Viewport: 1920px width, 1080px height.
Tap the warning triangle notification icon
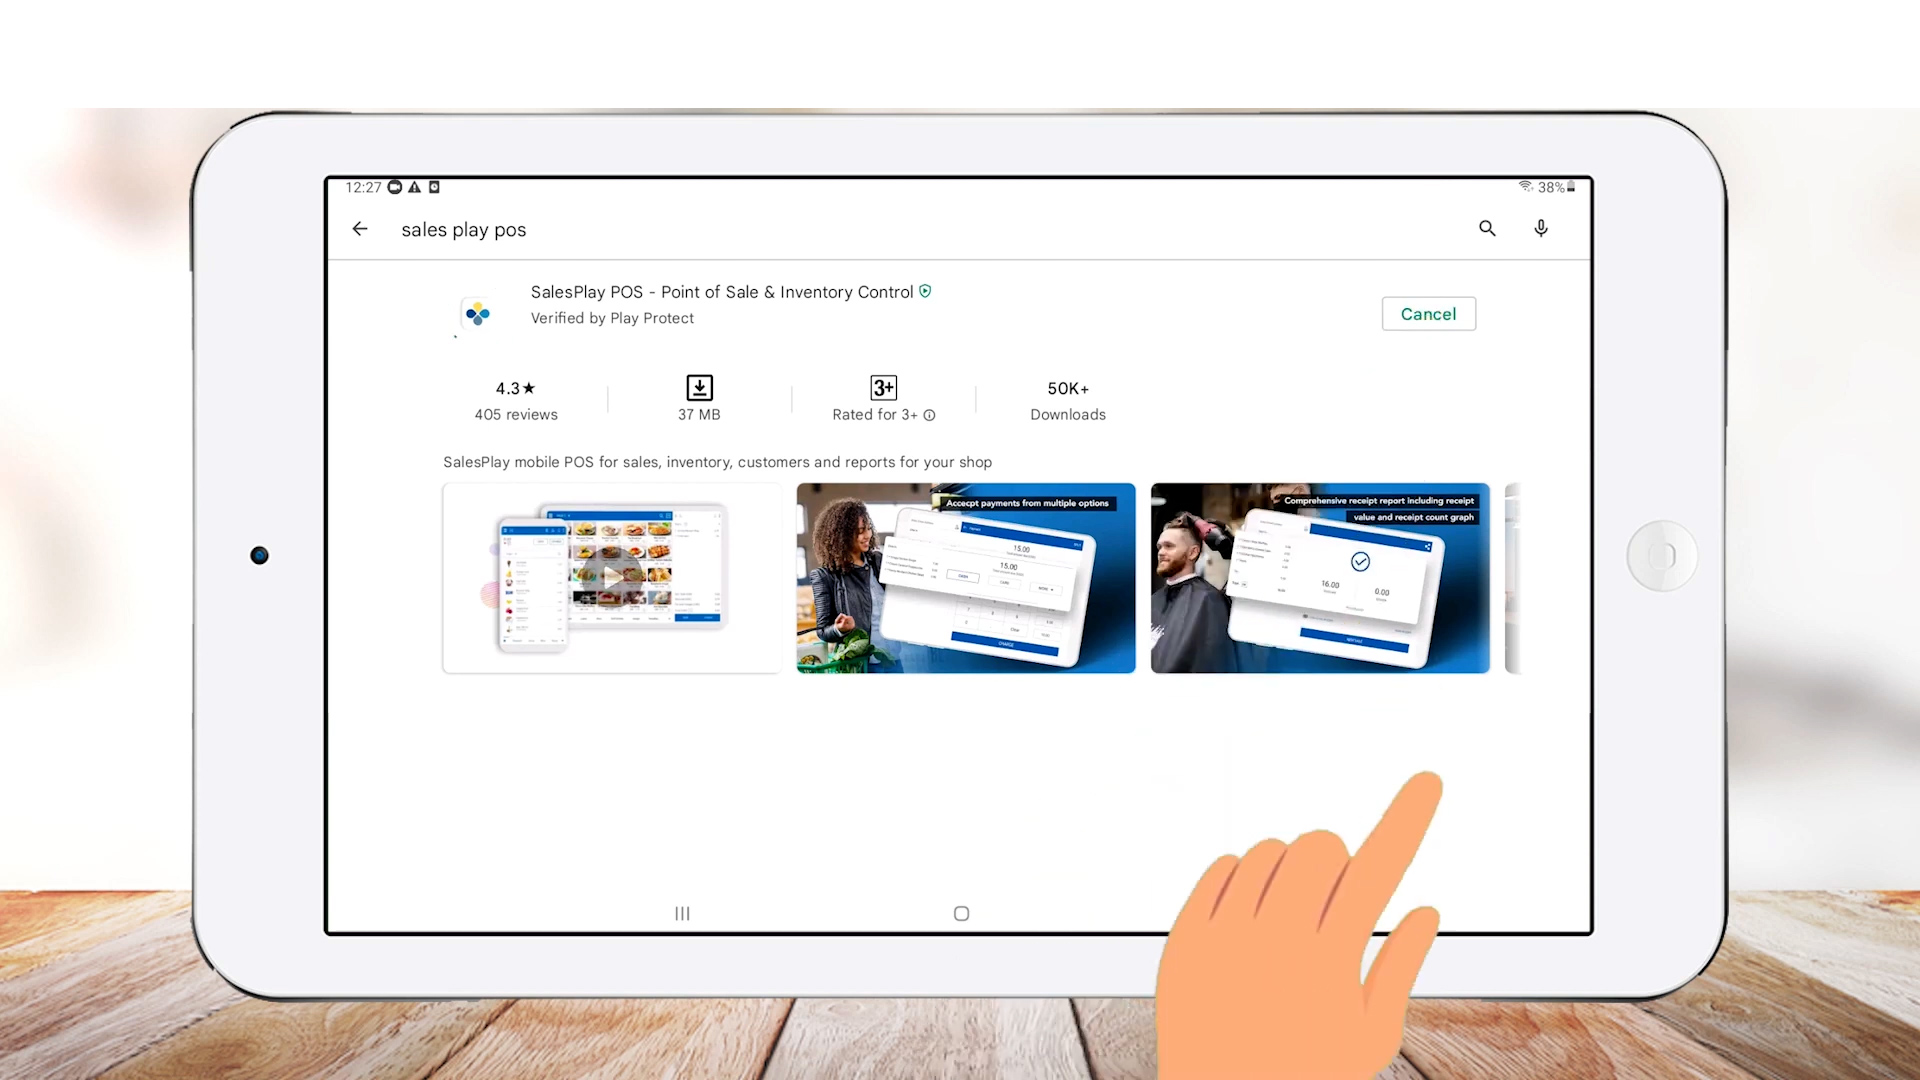414,187
